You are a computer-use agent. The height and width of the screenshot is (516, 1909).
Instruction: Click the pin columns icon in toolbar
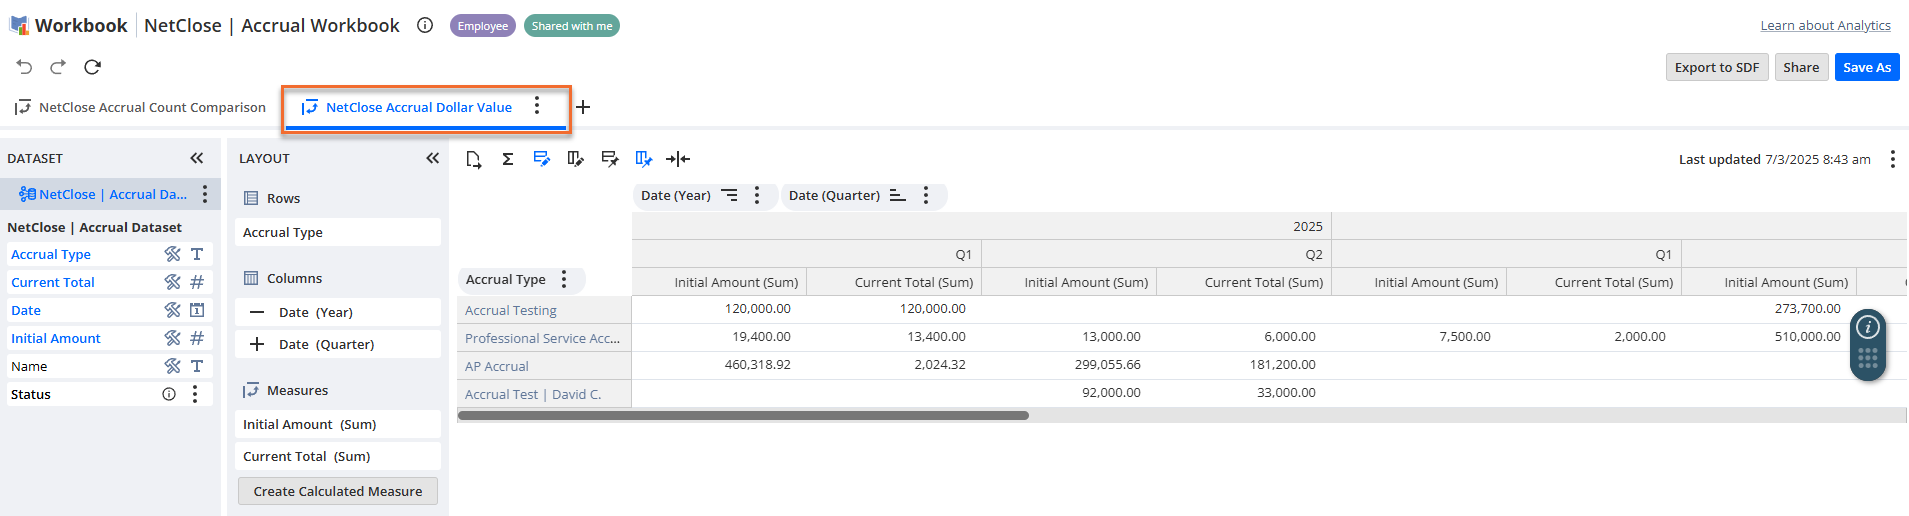click(x=644, y=159)
